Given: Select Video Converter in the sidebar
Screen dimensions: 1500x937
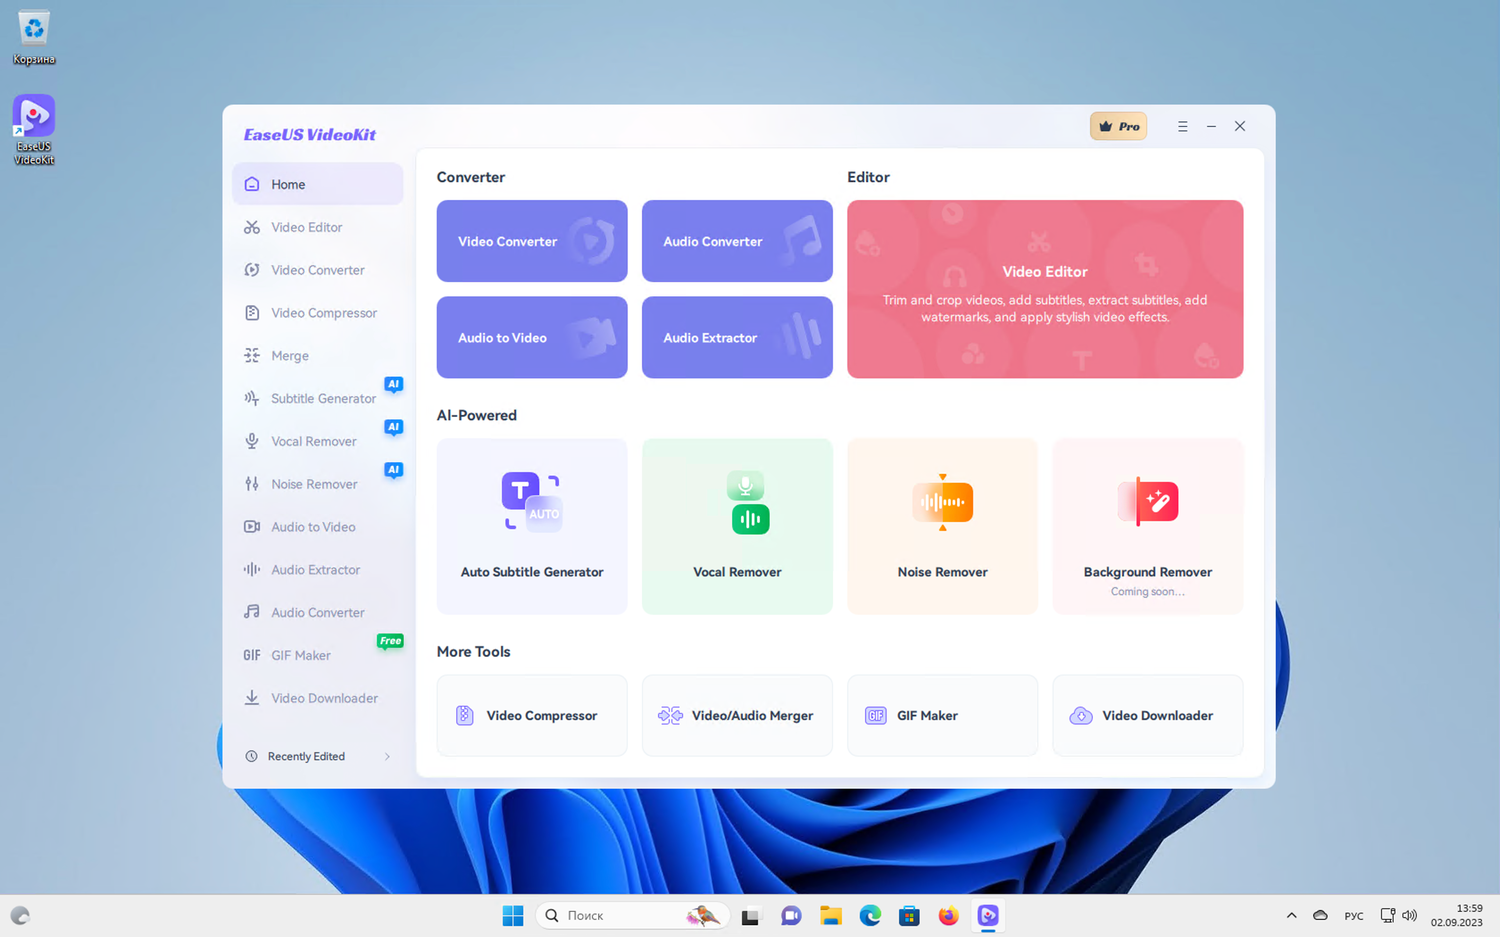Looking at the screenshot, I should point(317,270).
